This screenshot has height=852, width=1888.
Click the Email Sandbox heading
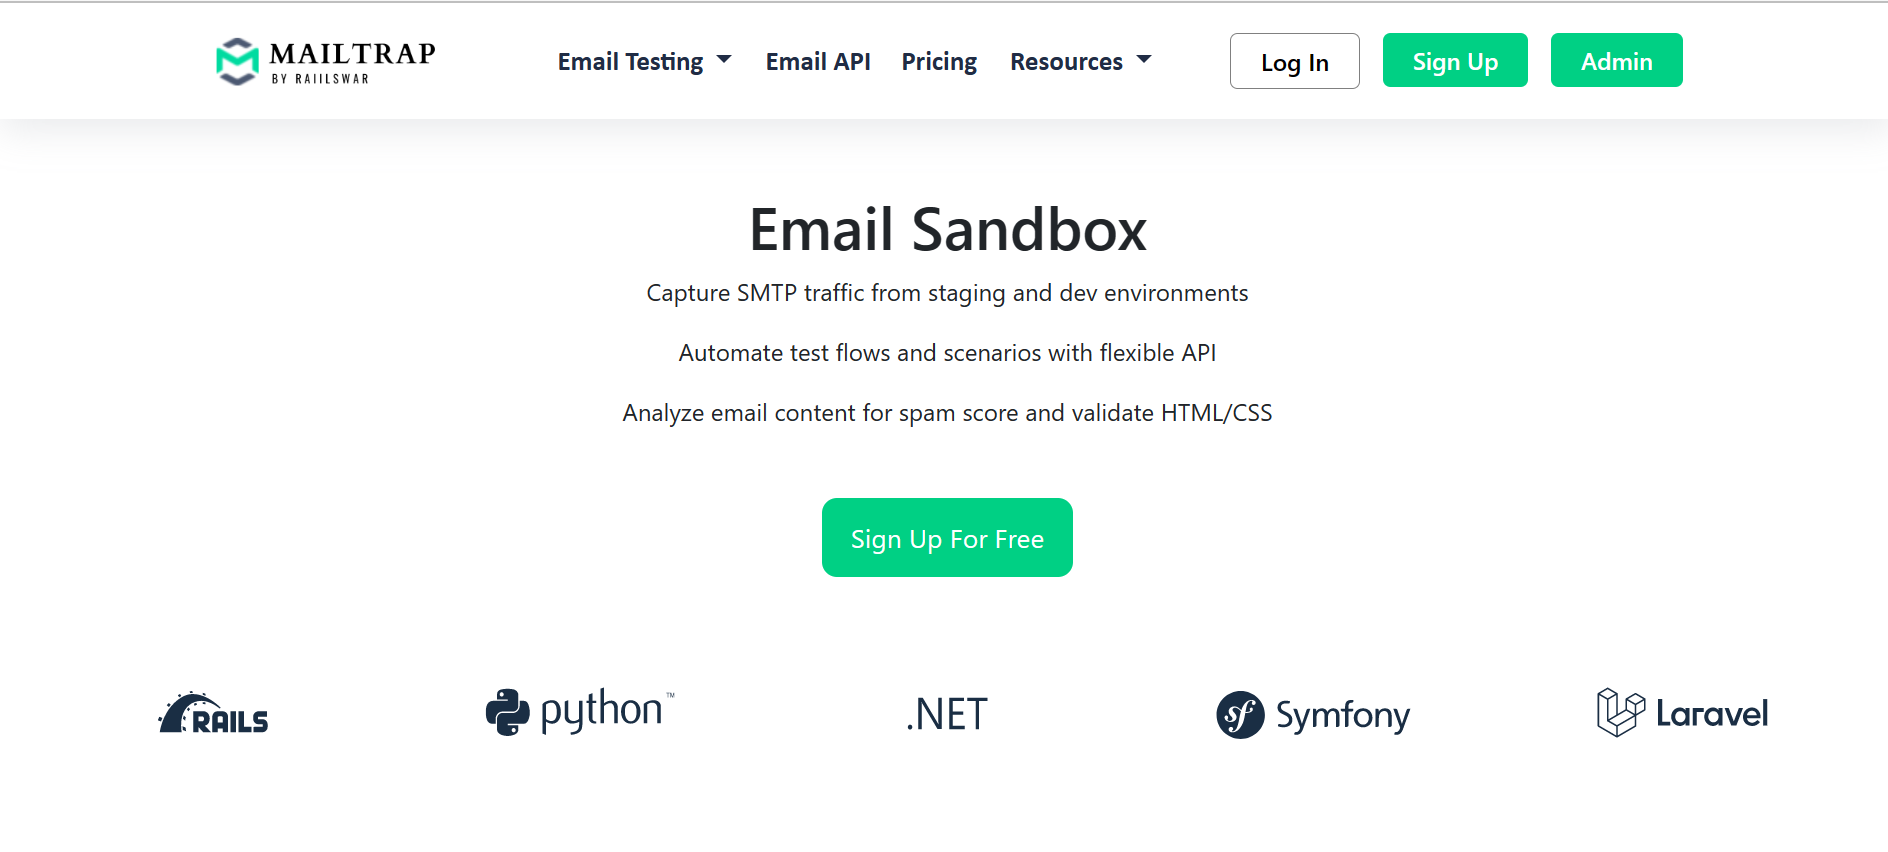pos(947,230)
